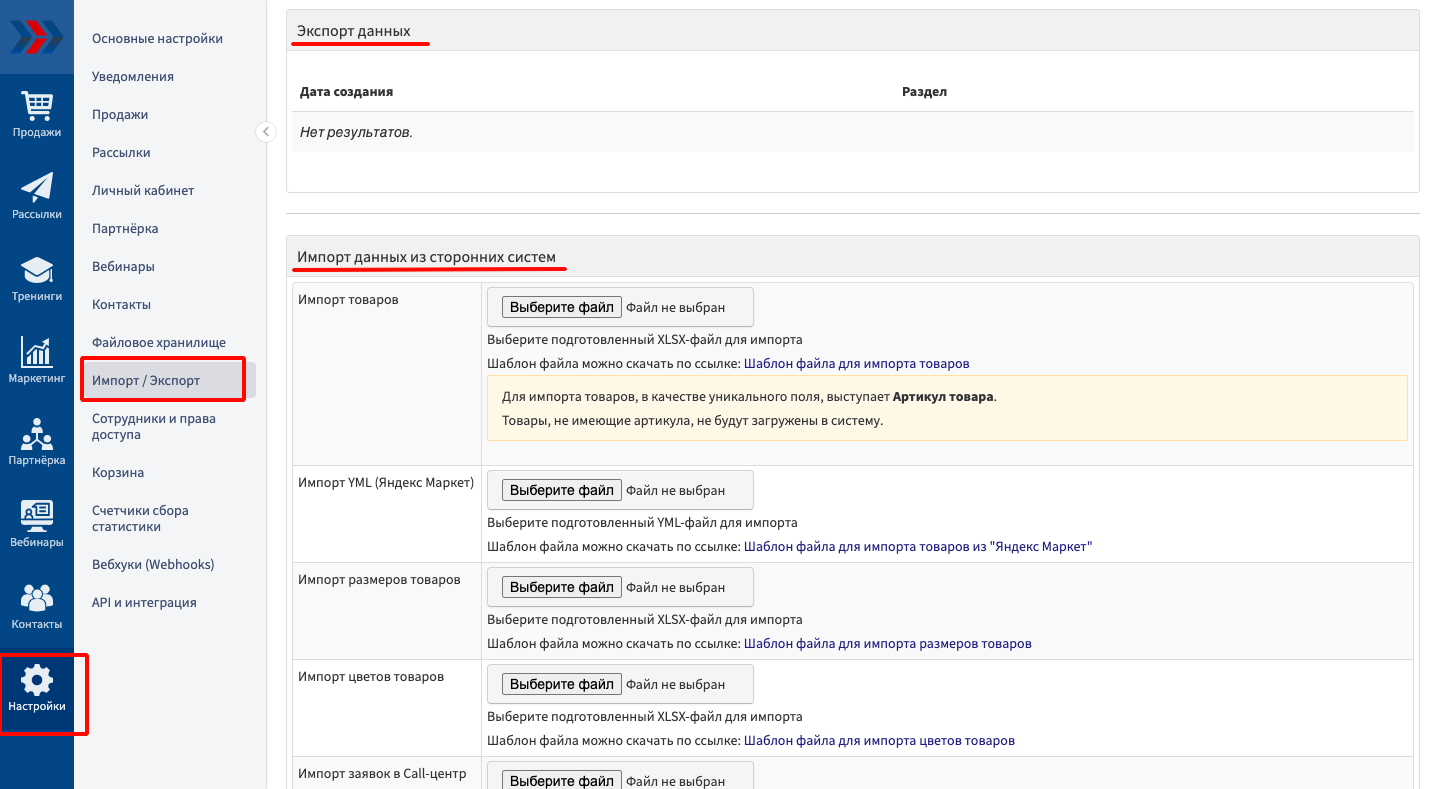Choose a file for Импорт товаров
Image resolution: width=1440 pixels, height=789 pixels.
click(562, 307)
